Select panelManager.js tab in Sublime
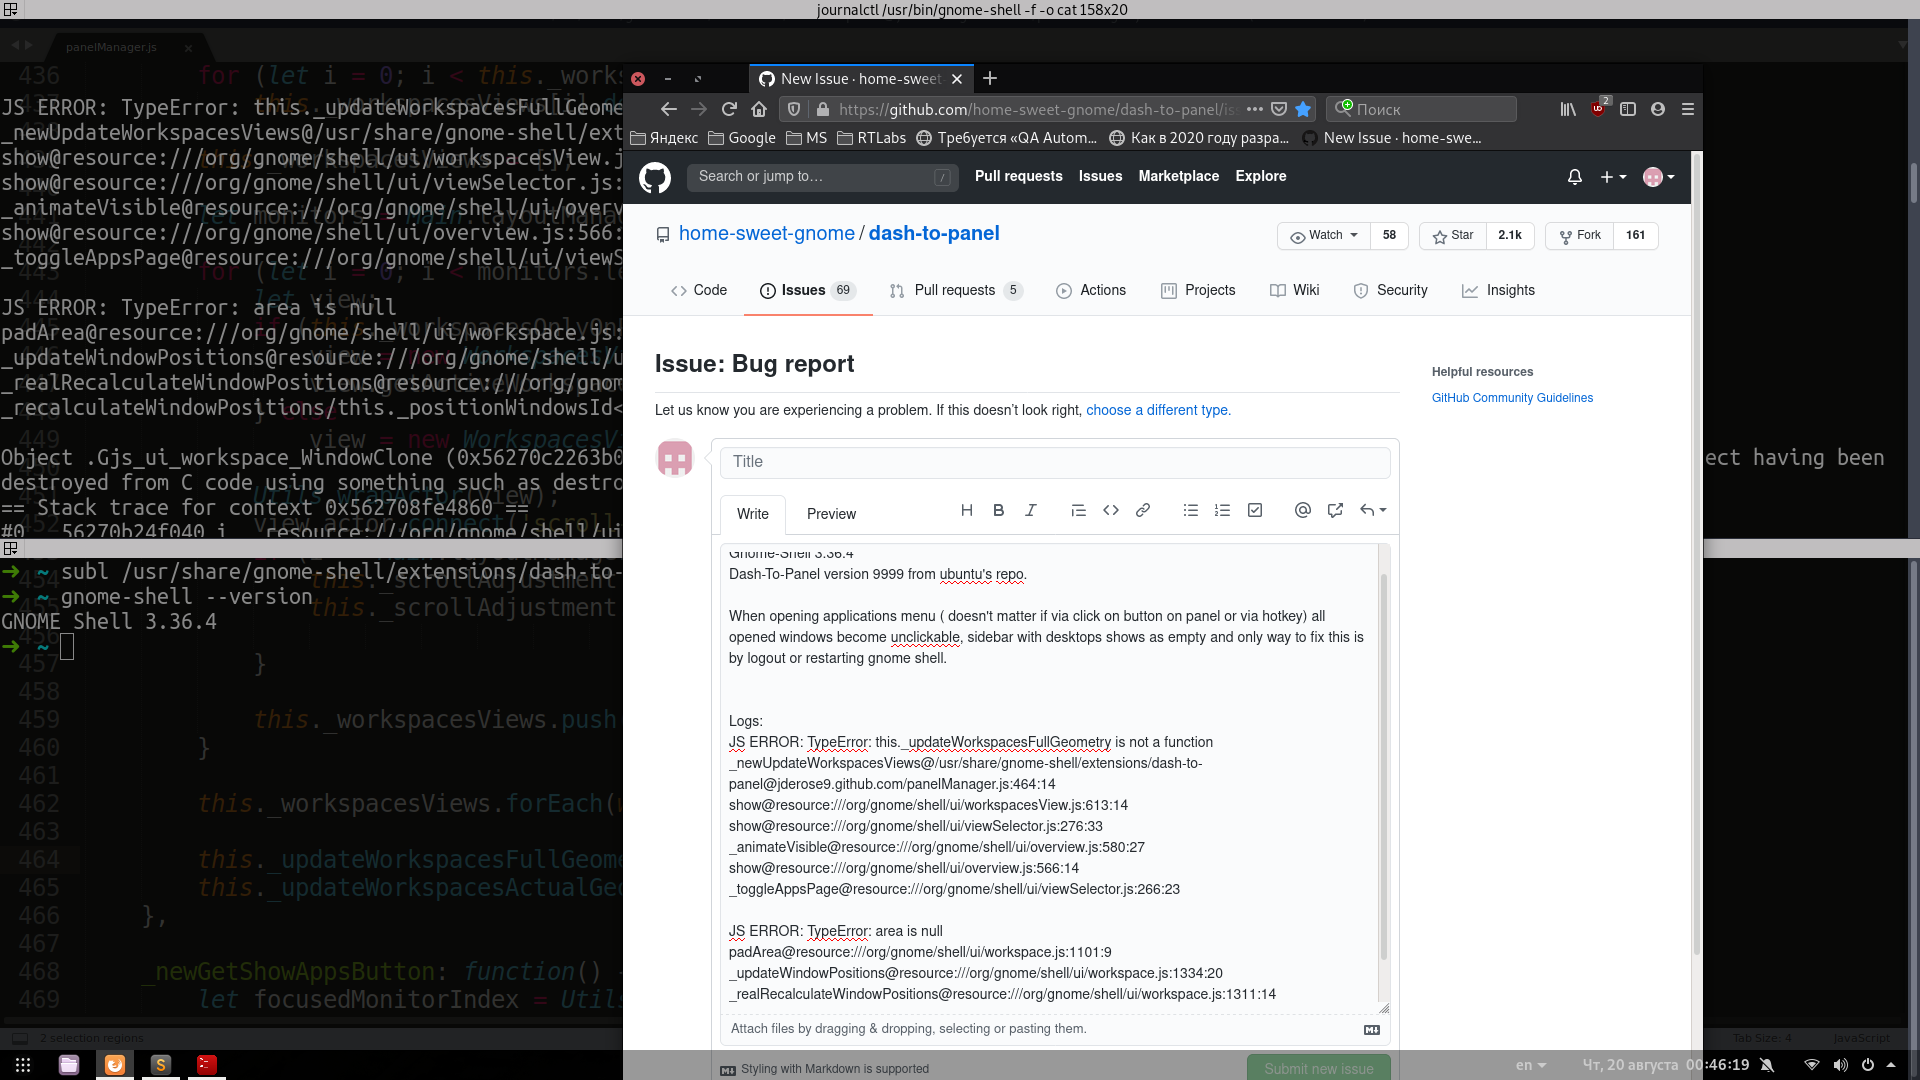1920x1080 pixels. pyautogui.click(x=111, y=47)
